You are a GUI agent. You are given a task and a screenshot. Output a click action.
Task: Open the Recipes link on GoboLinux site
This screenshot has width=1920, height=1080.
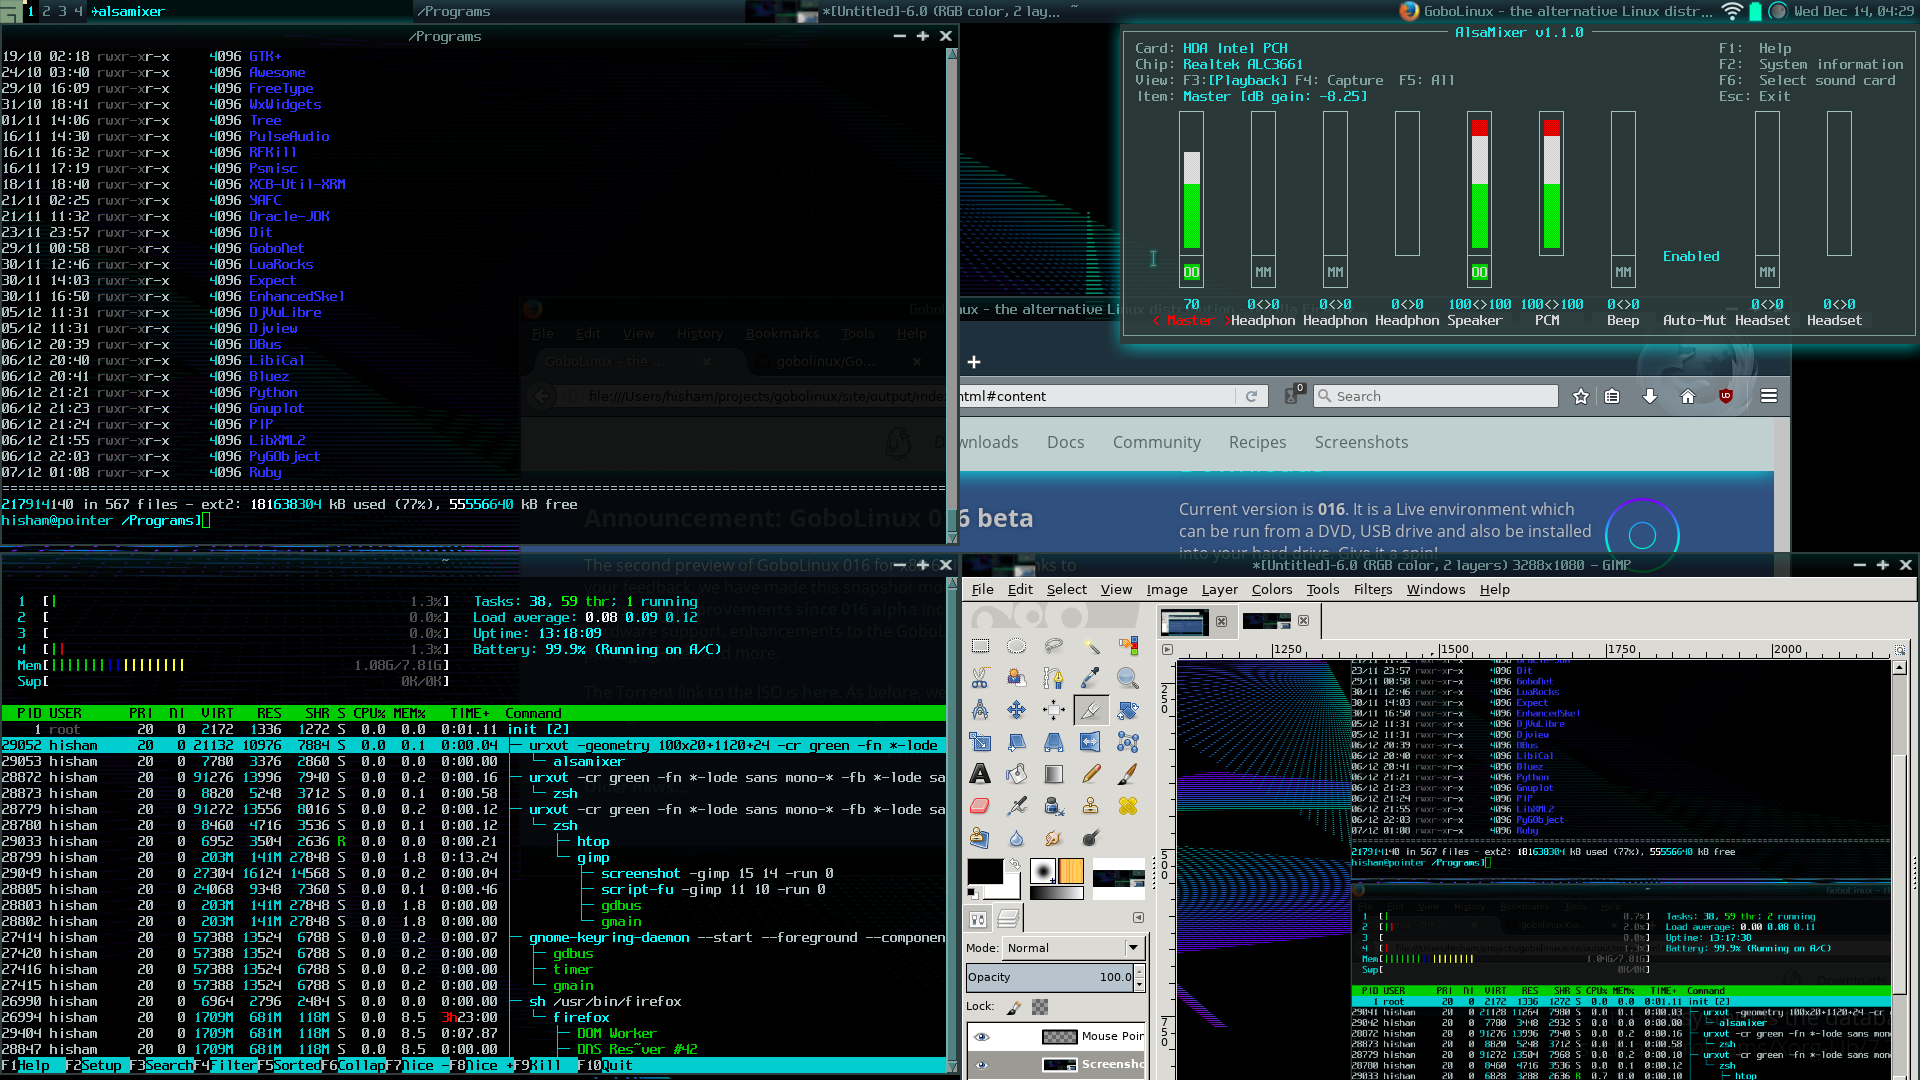pyautogui.click(x=1257, y=442)
